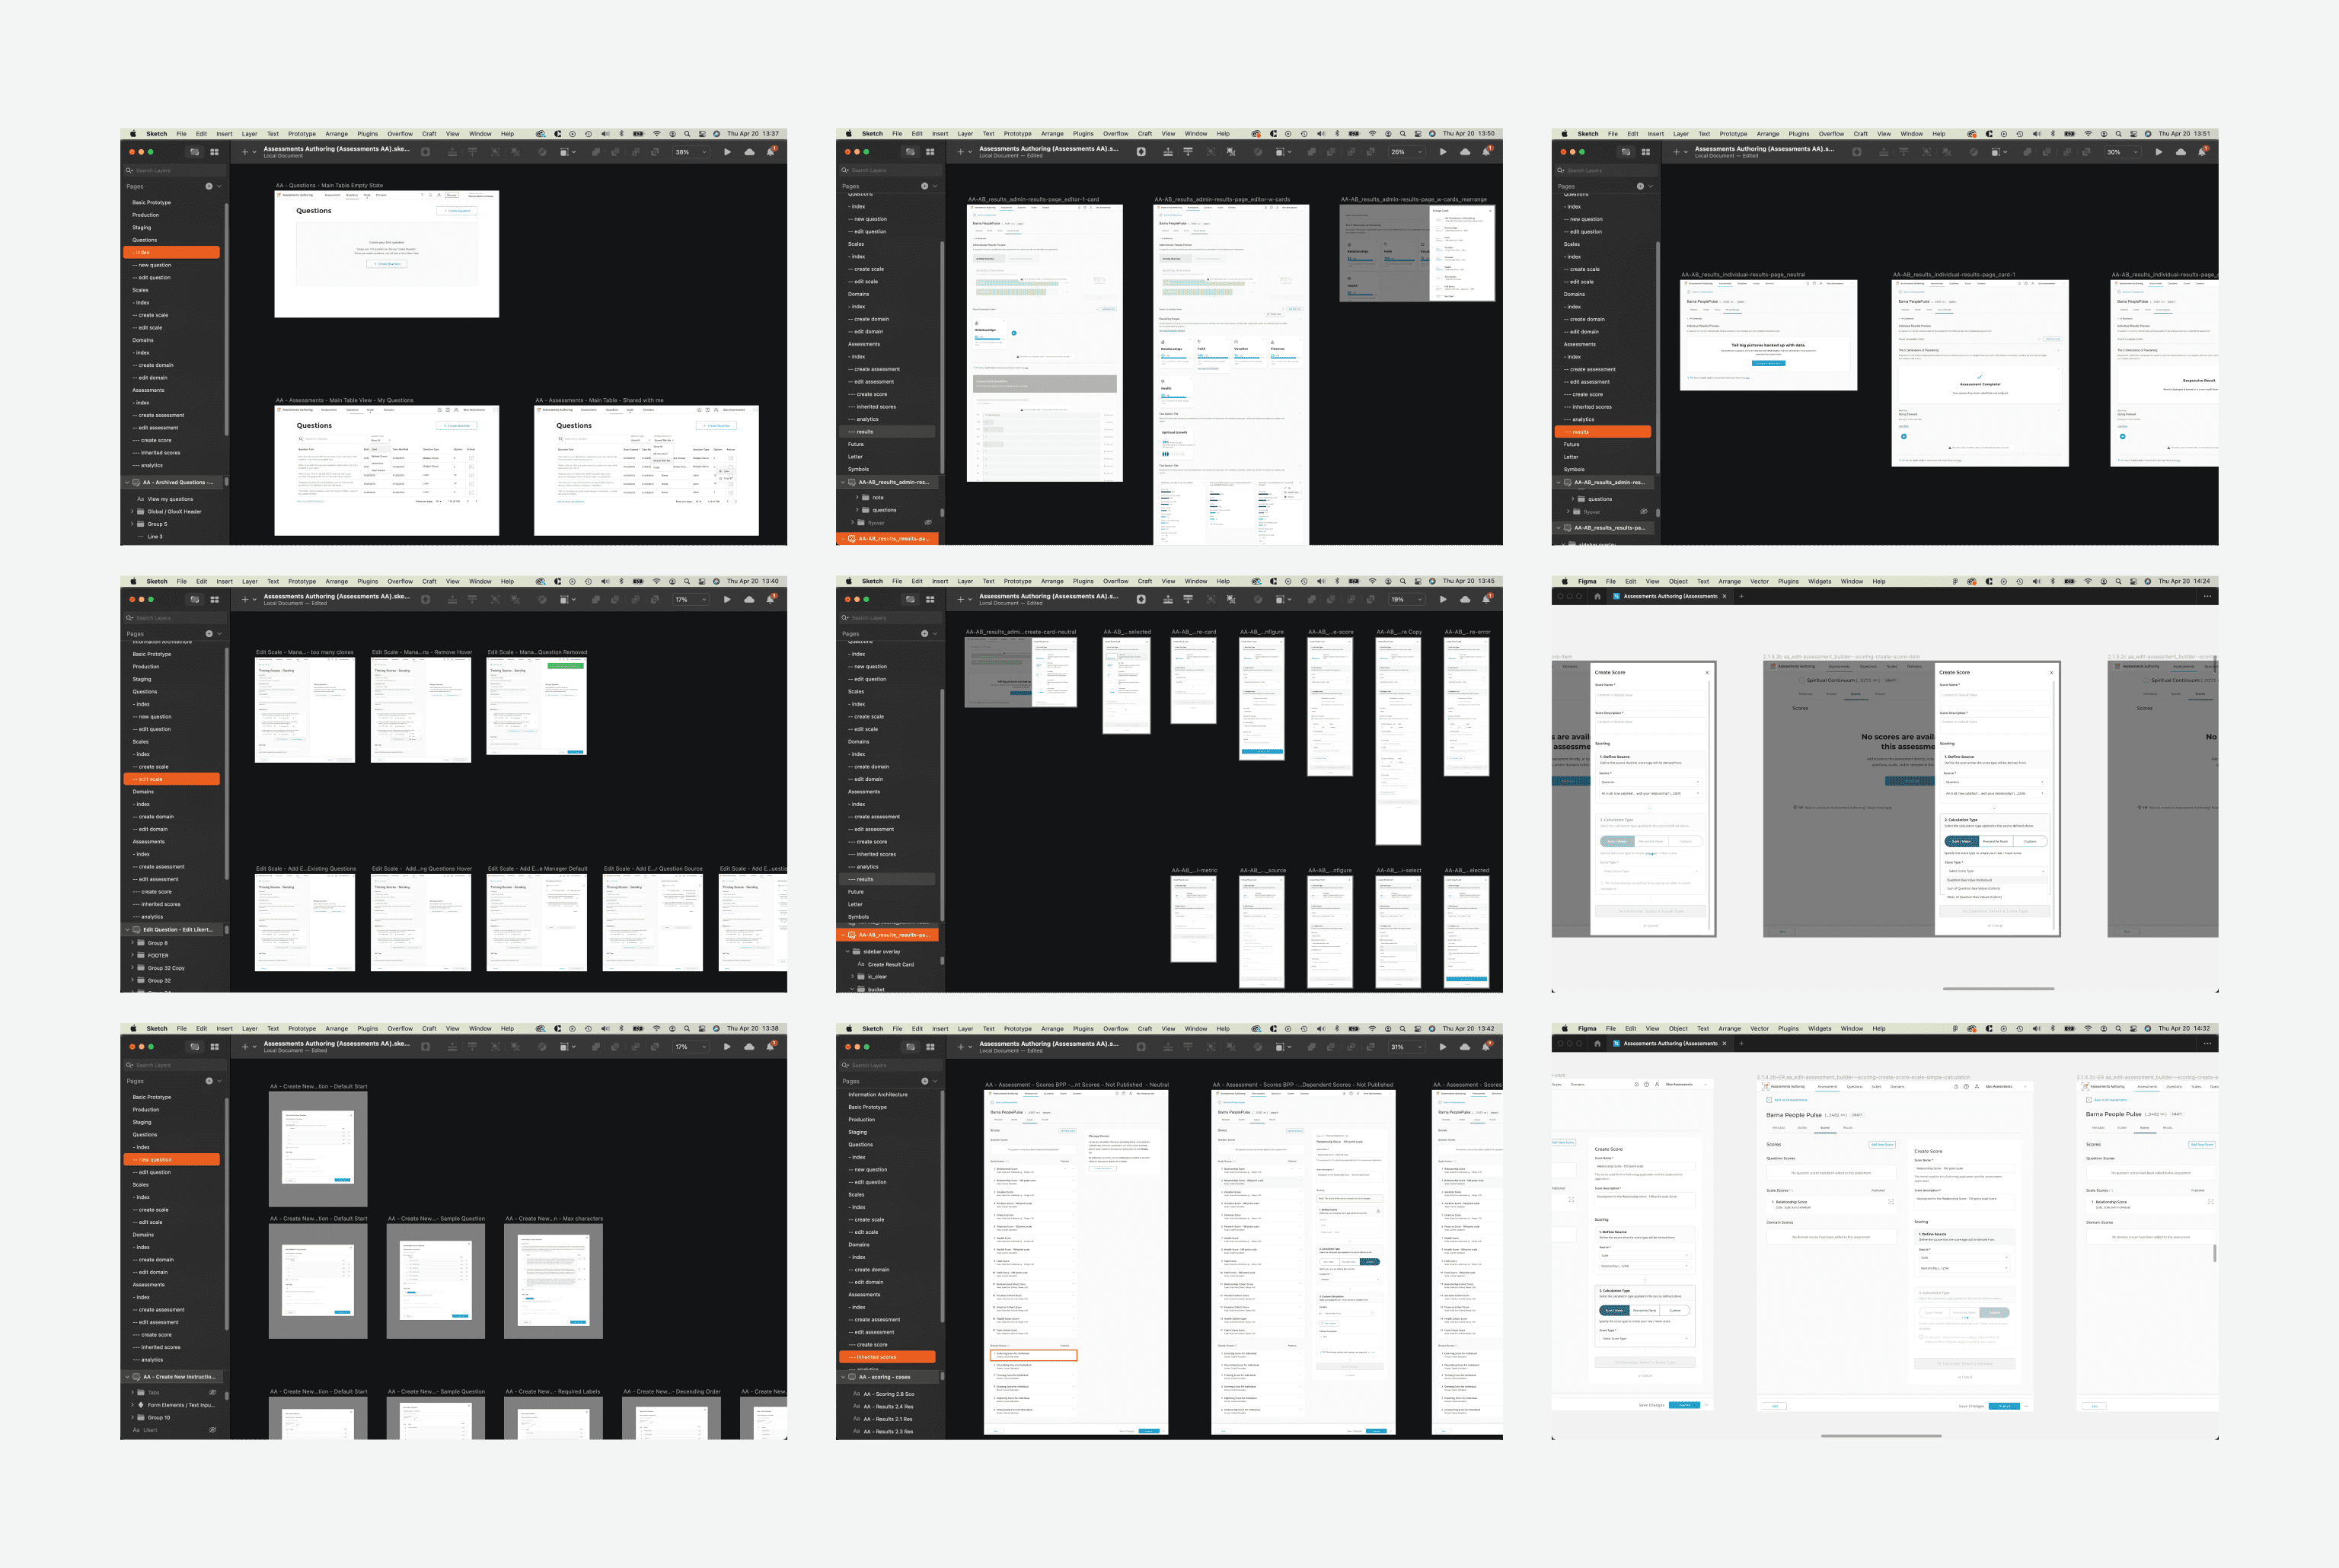Viewport: 2339px width, 1568px height.
Task: Click the Subtract boolean icon in 13:38 window
Action: 616,1047
